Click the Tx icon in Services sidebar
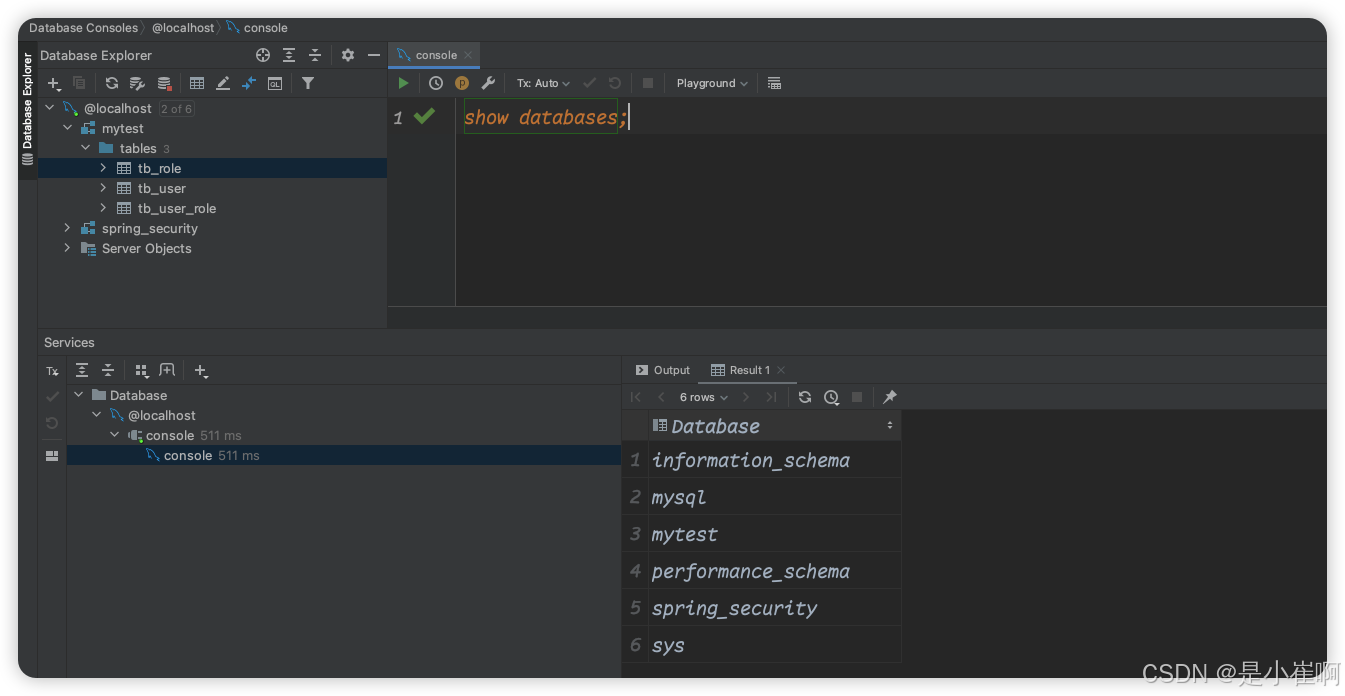The width and height of the screenshot is (1345, 696). (x=52, y=371)
